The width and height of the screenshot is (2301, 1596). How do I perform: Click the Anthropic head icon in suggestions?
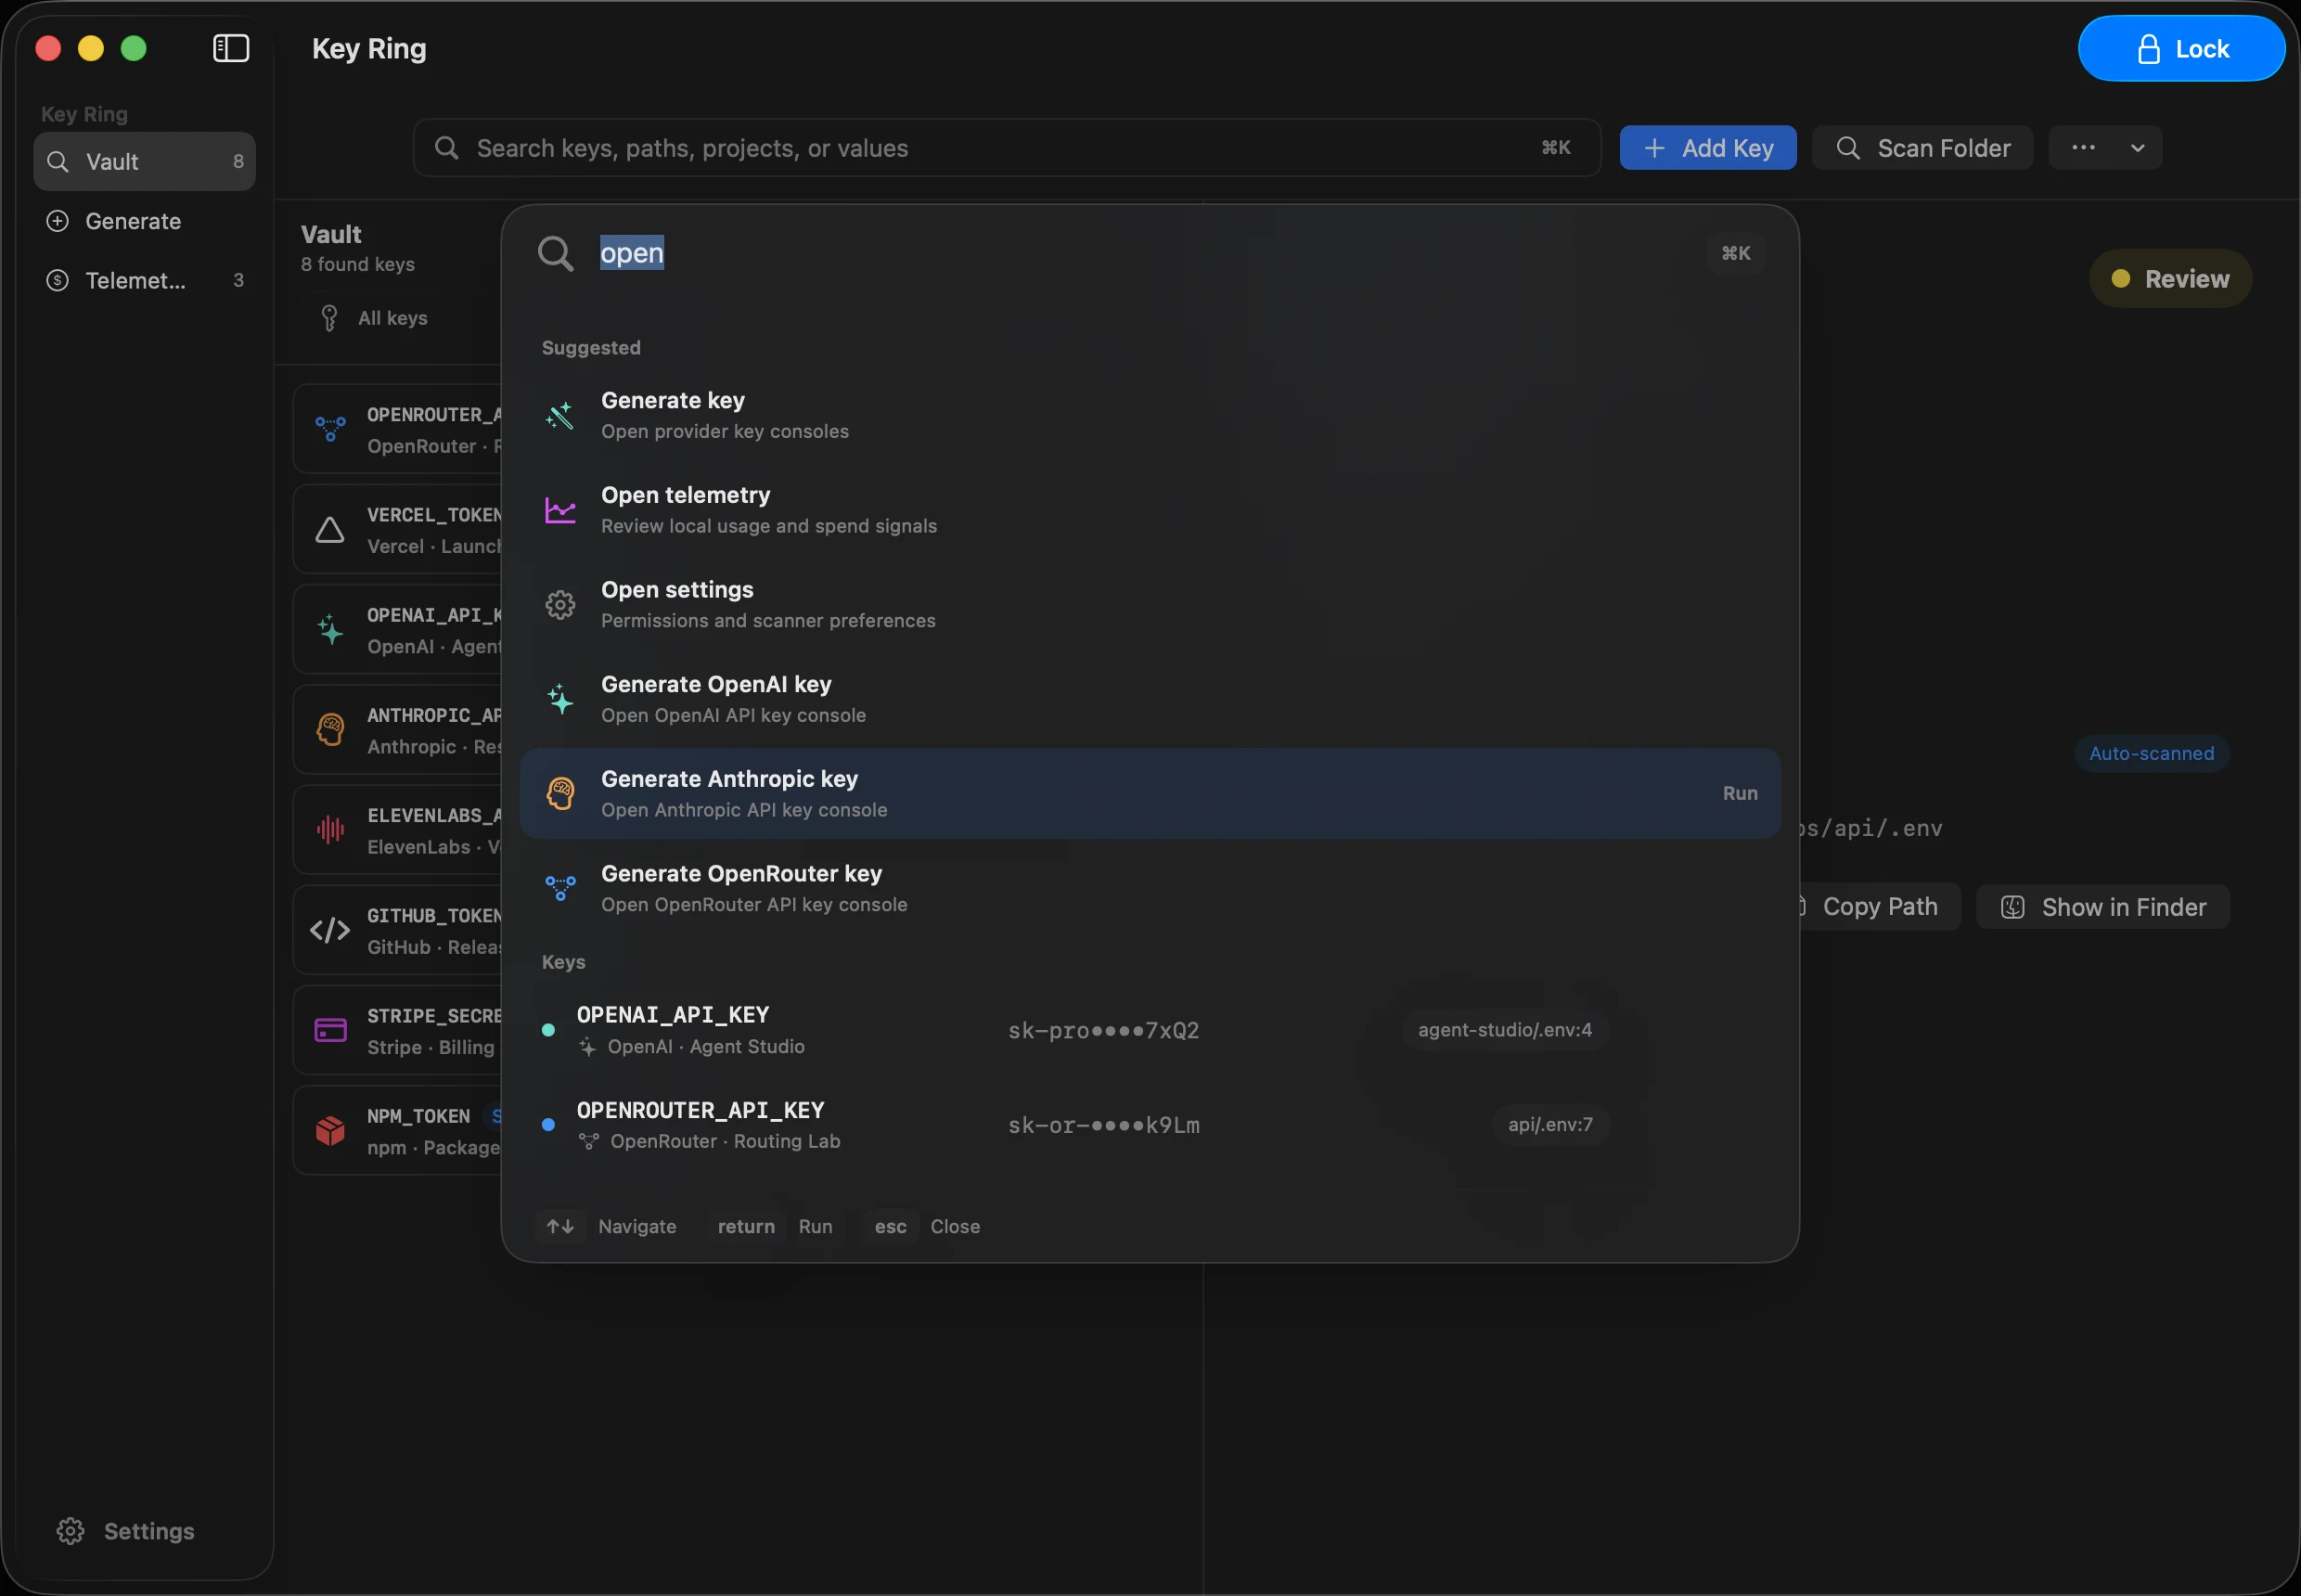point(560,793)
